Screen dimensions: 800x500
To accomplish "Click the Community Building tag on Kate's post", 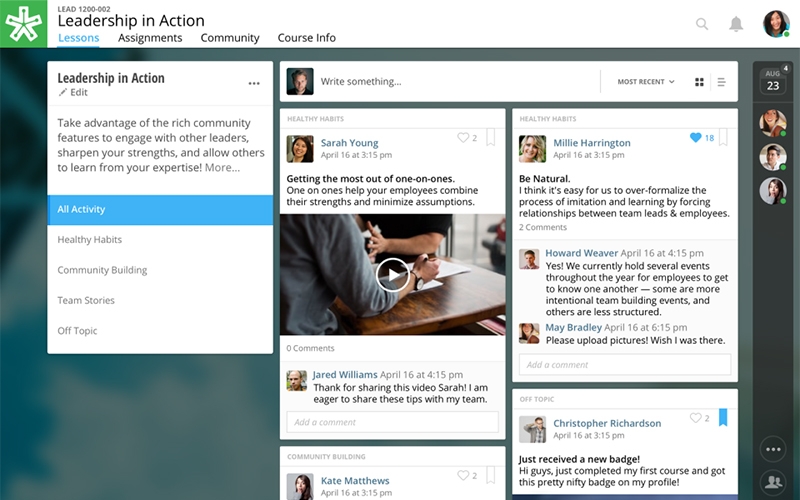I will click(x=326, y=457).
